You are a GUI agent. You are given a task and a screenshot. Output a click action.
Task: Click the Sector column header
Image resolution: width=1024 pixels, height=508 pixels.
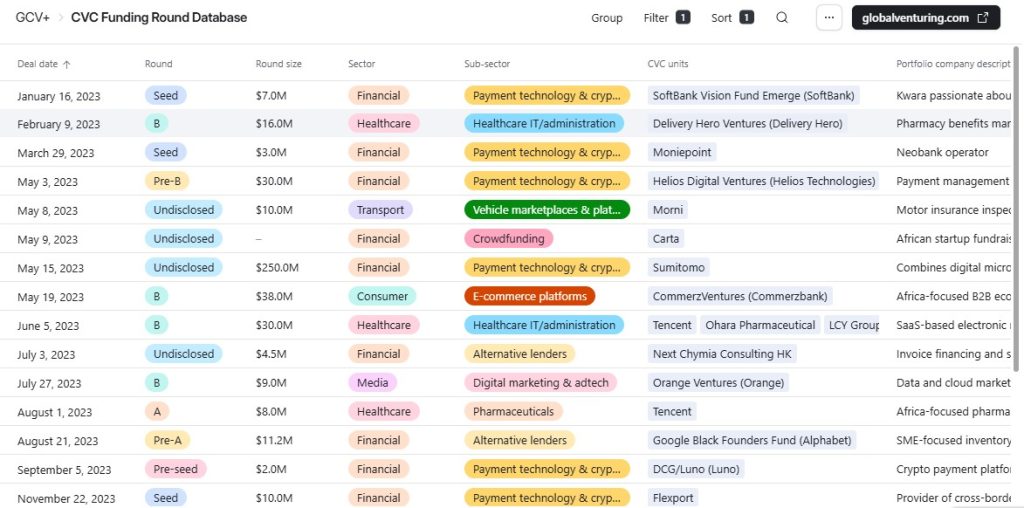pos(362,64)
